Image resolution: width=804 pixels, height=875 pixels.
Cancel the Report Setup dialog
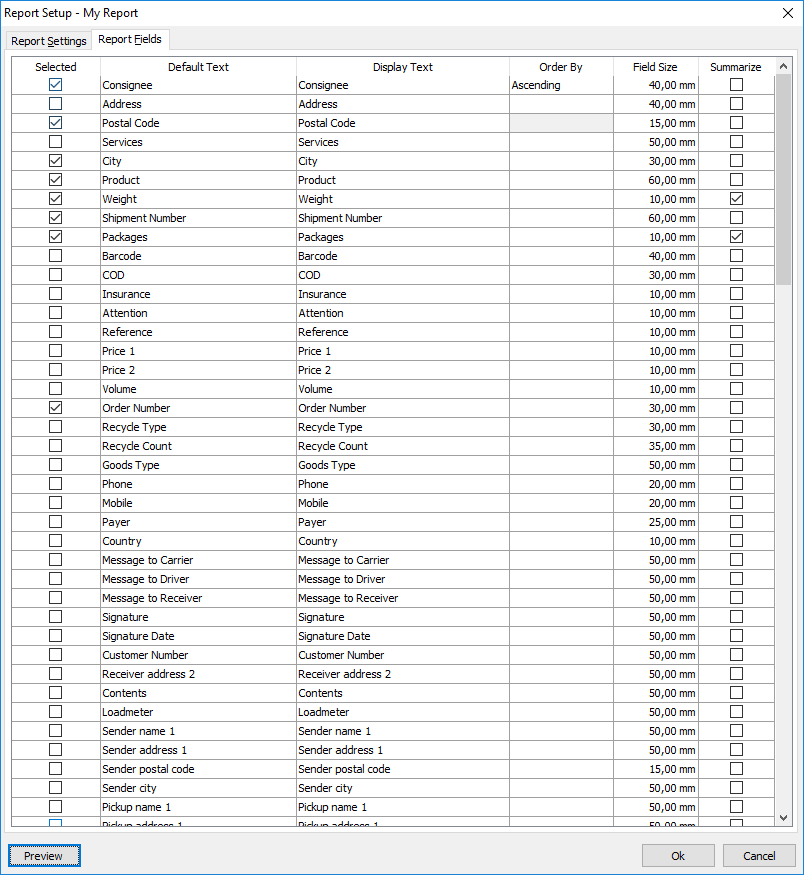coord(759,855)
